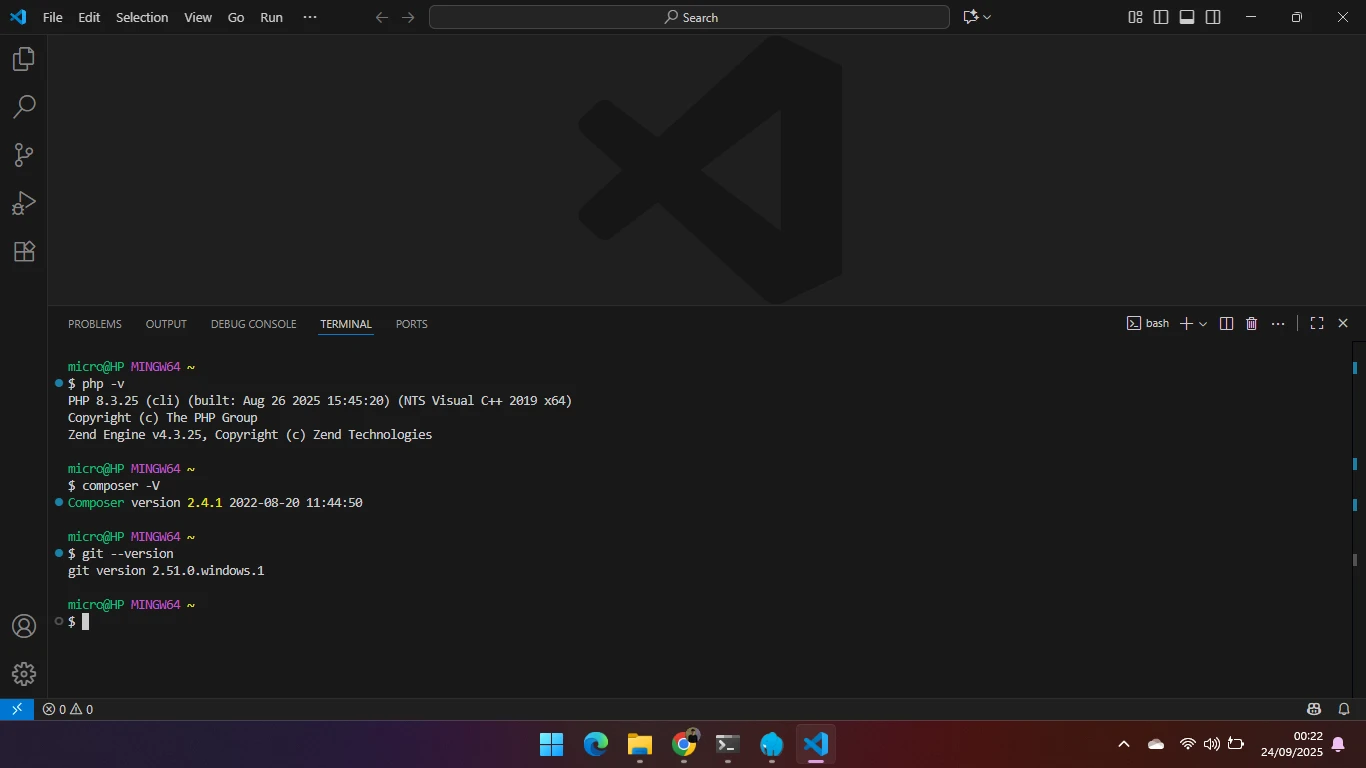
Task: Open the Explorer view in activity bar
Action: [x=24, y=59]
